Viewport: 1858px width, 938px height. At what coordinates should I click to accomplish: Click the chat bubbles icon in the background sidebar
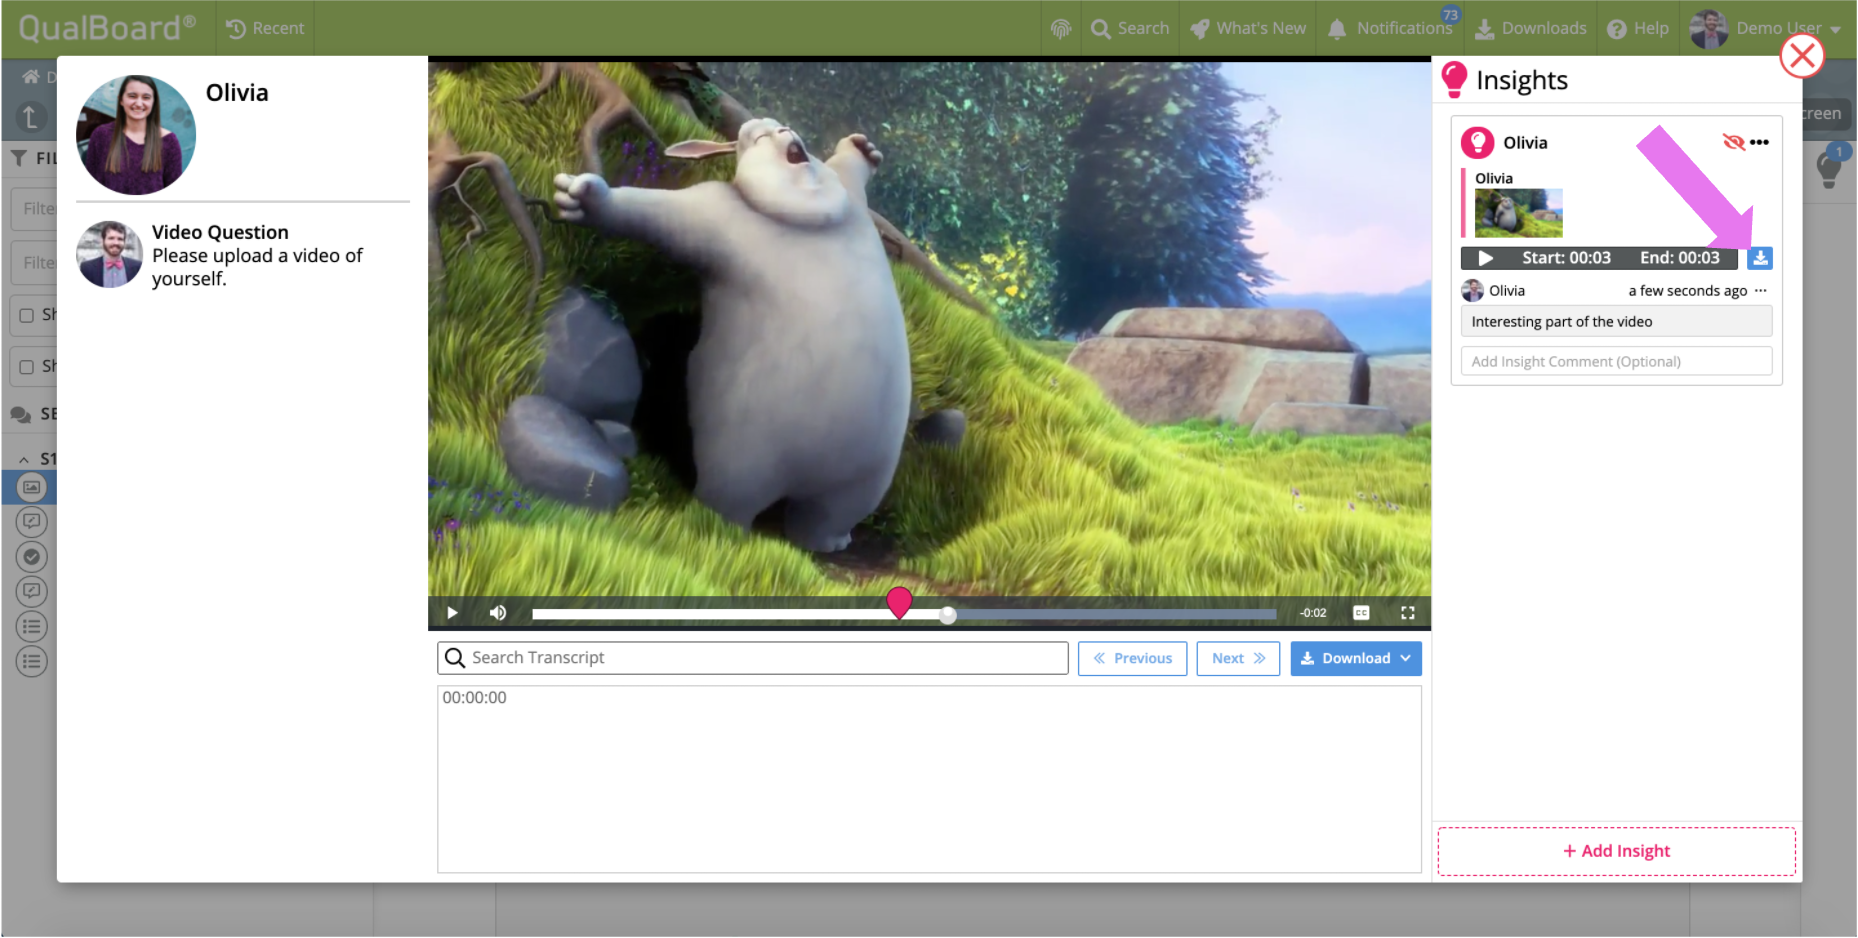21,414
